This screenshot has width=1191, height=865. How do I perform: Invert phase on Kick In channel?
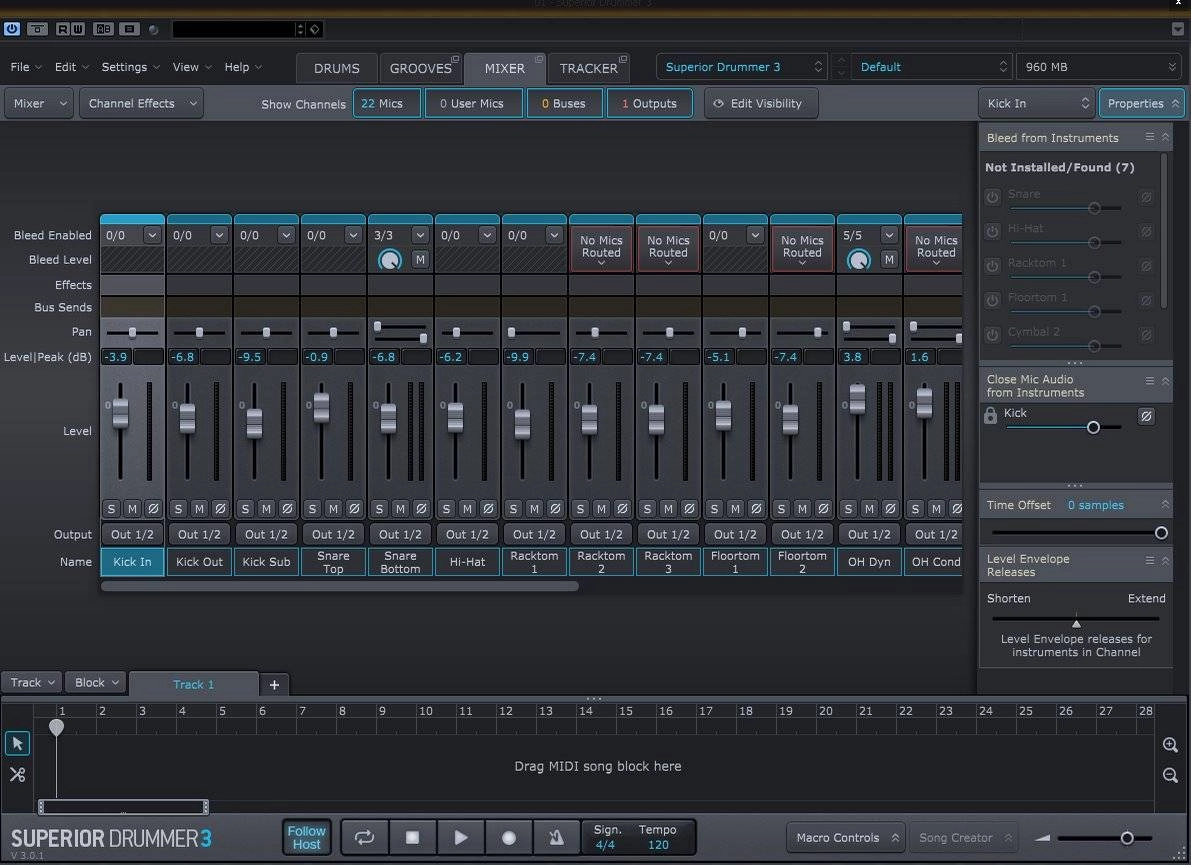click(153, 508)
